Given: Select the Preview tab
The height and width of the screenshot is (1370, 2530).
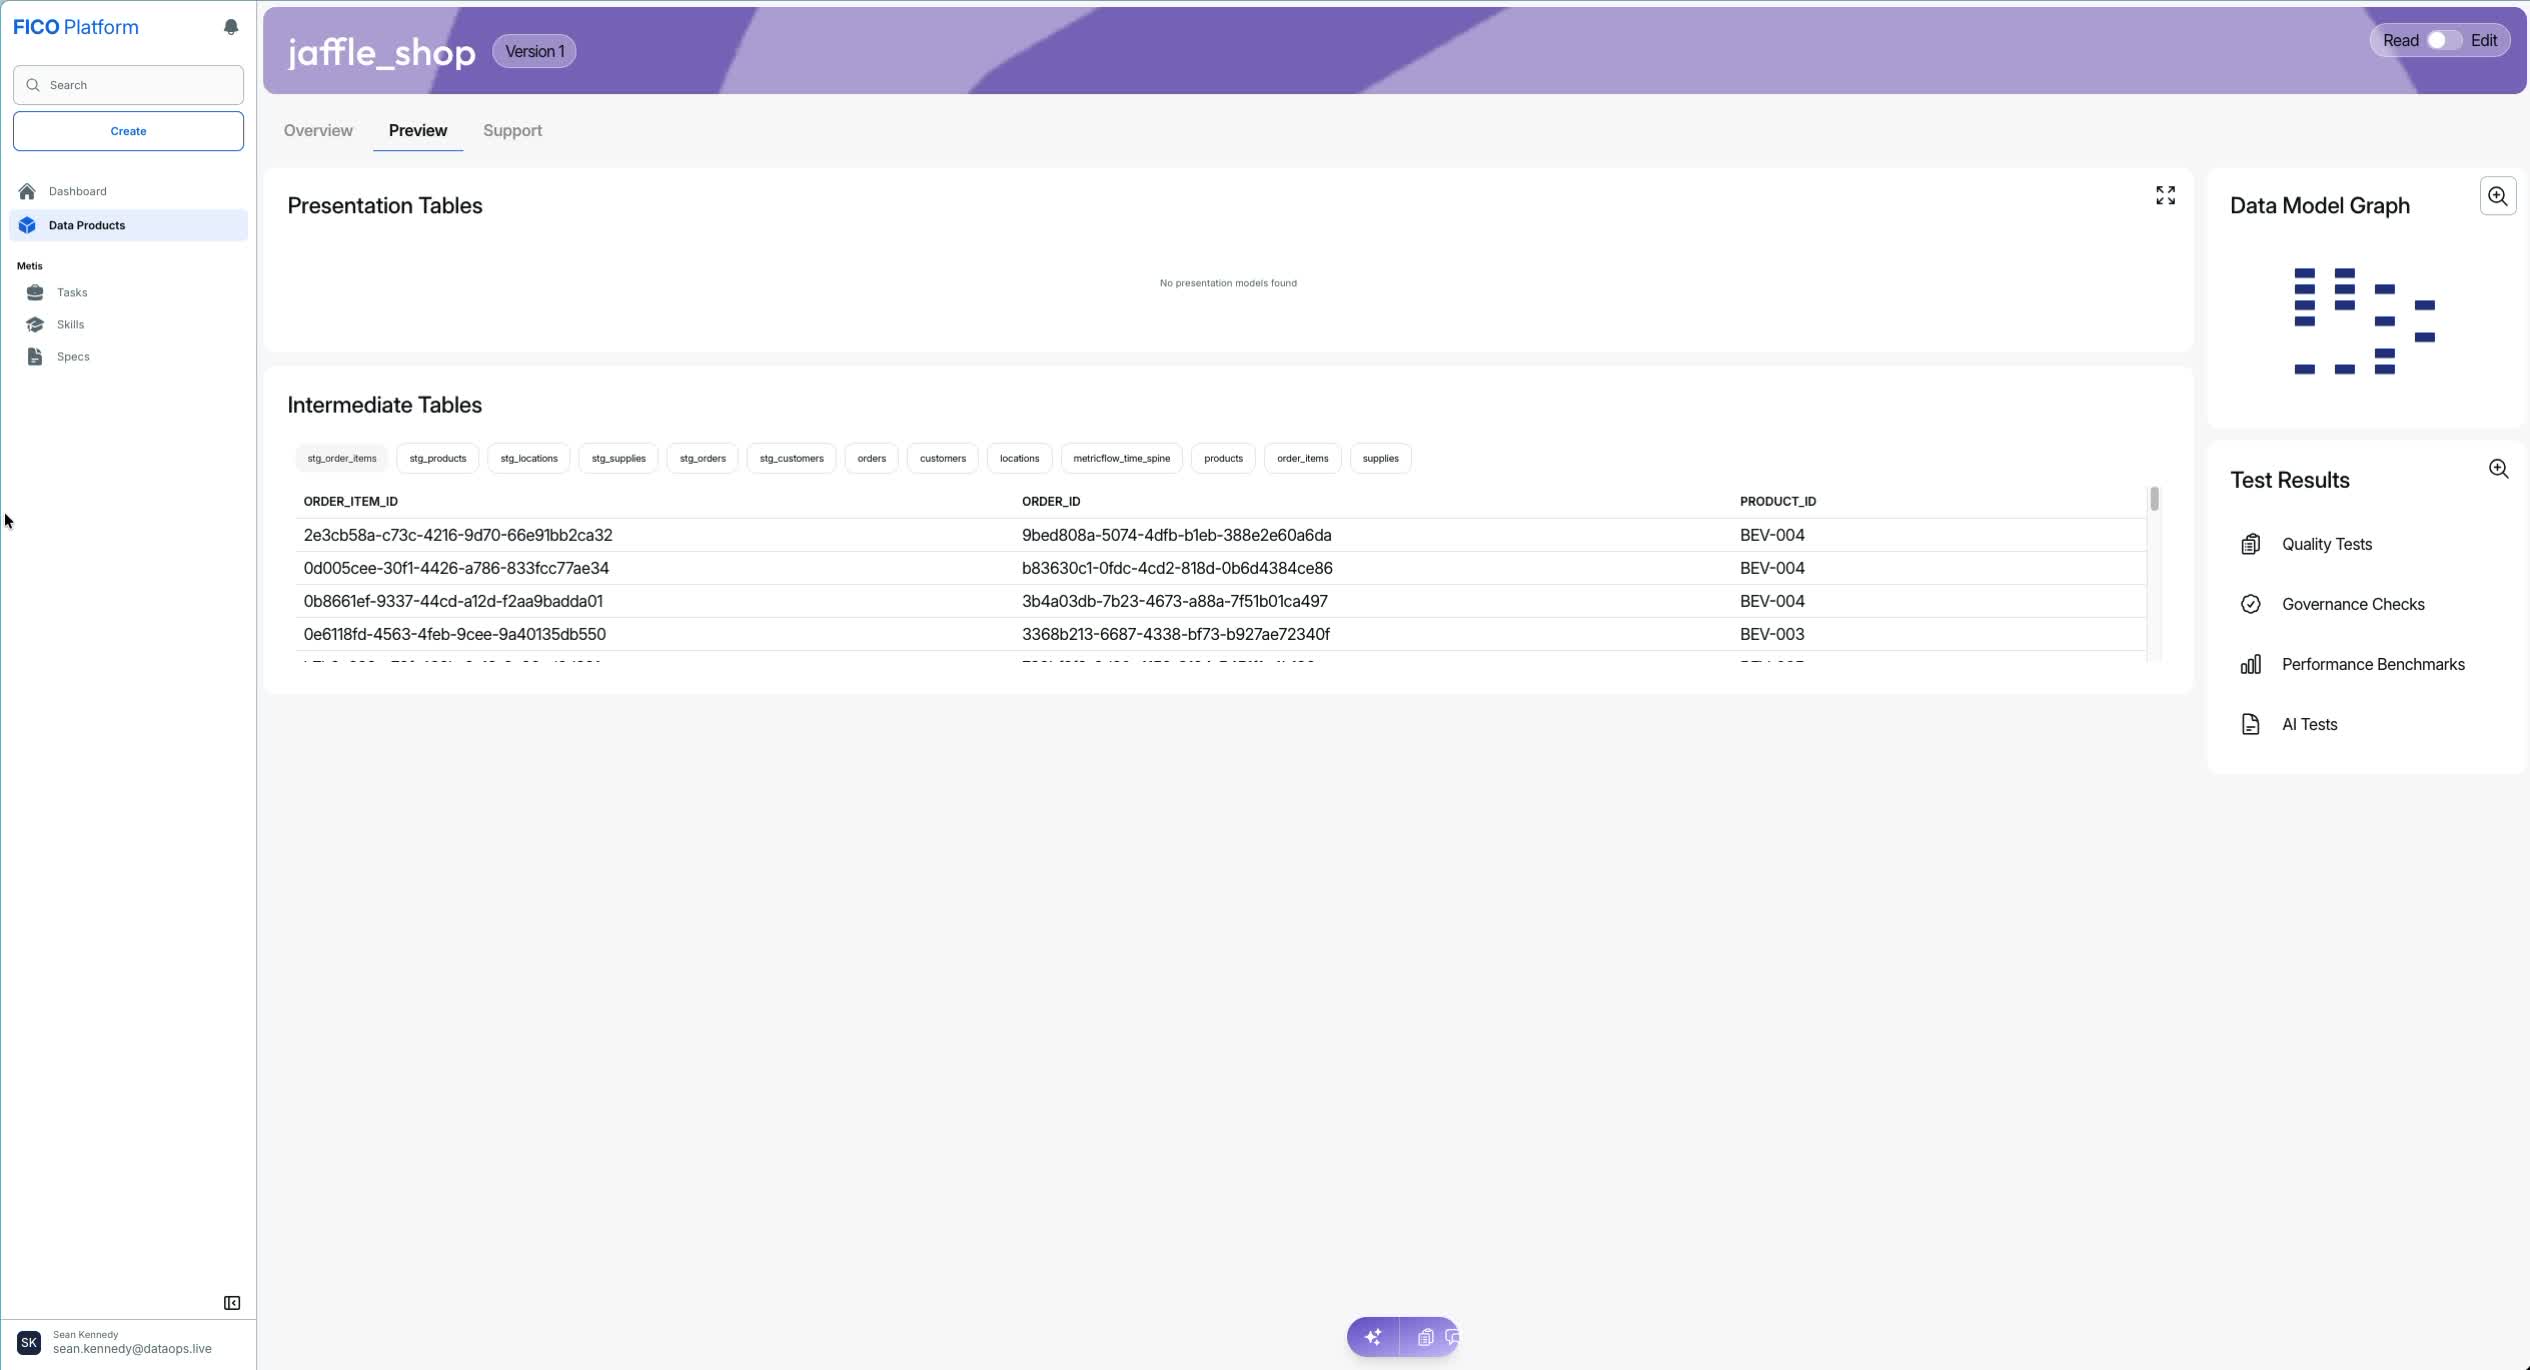Looking at the screenshot, I should tap(418, 130).
